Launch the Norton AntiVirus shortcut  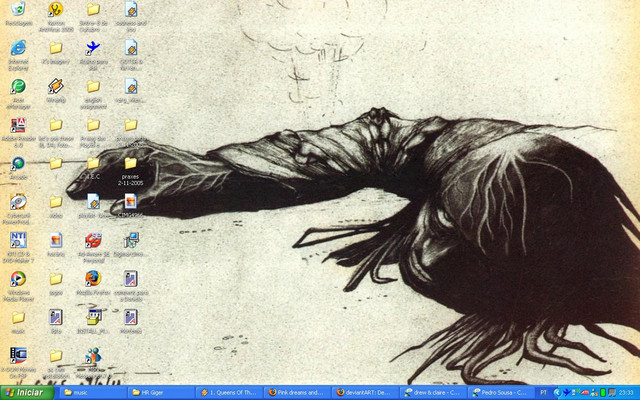[56, 10]
